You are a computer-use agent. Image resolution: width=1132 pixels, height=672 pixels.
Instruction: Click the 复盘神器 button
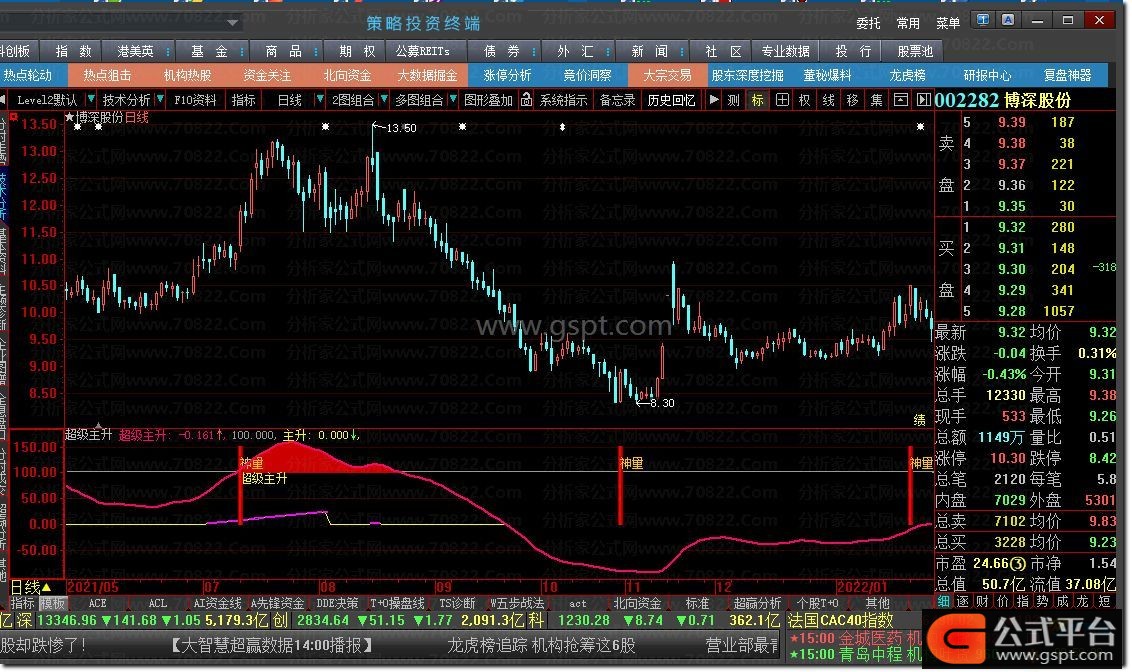tap(1068, 75)
